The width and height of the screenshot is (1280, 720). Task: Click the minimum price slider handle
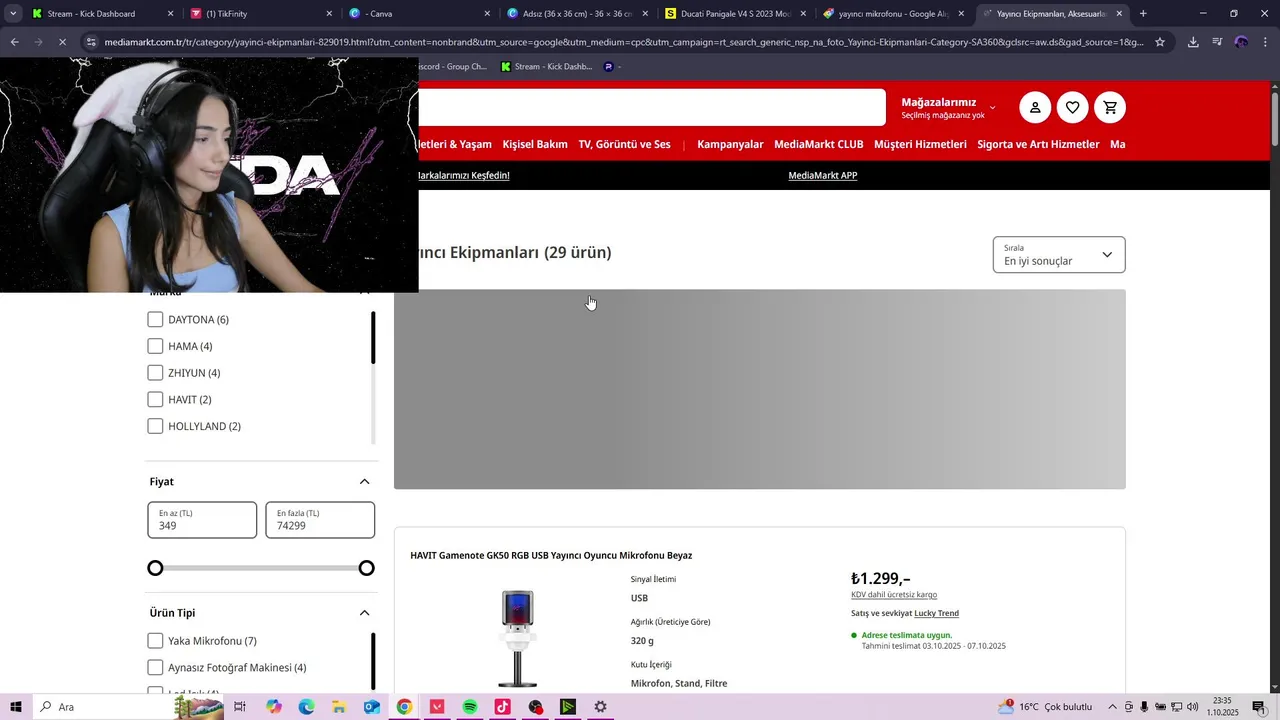[x=155, y=568]
